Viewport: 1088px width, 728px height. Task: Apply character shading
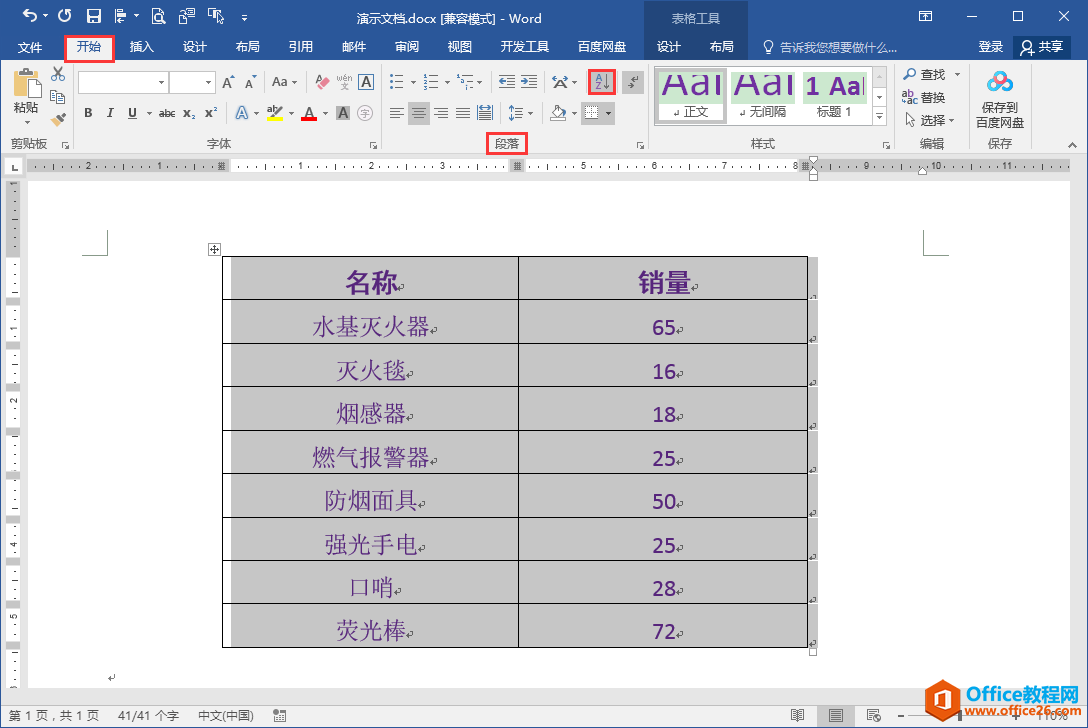343,113
